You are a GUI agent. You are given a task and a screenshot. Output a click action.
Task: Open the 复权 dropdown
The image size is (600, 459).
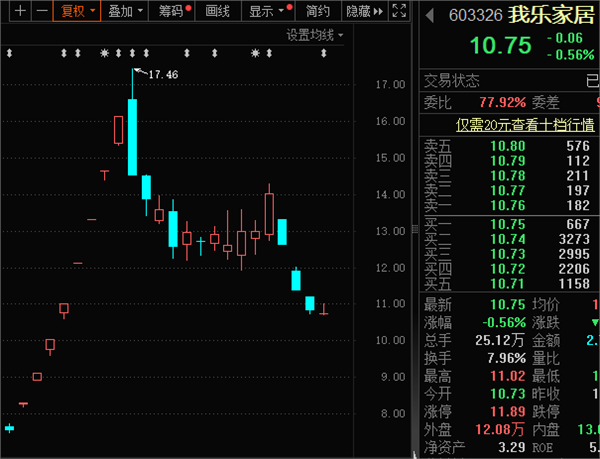click(77, 11)
